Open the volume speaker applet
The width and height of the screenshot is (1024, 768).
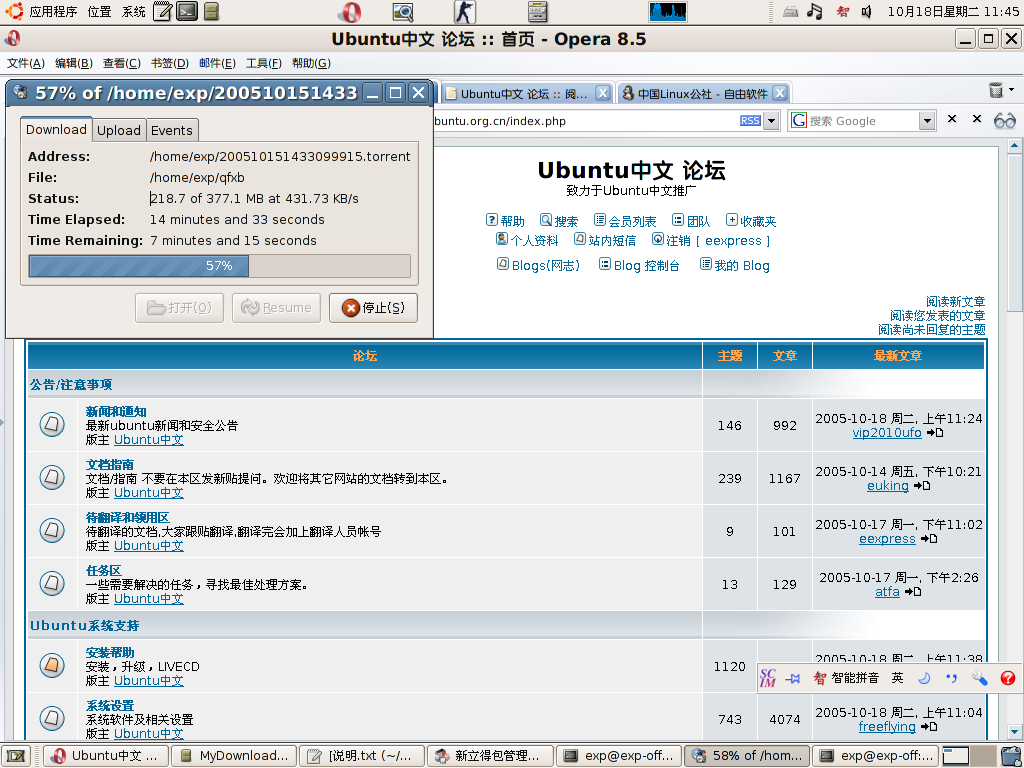(867, 11)
